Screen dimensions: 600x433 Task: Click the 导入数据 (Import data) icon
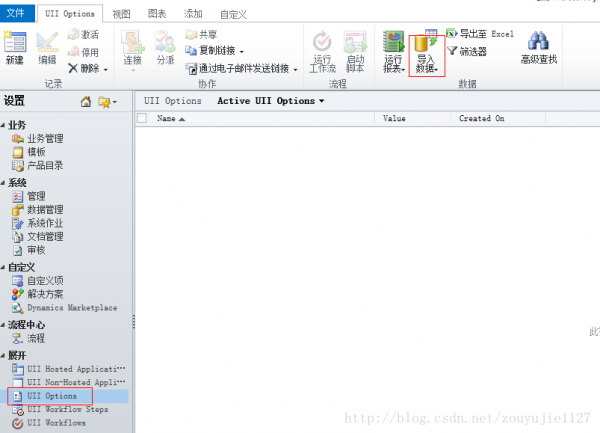point(426,41)
